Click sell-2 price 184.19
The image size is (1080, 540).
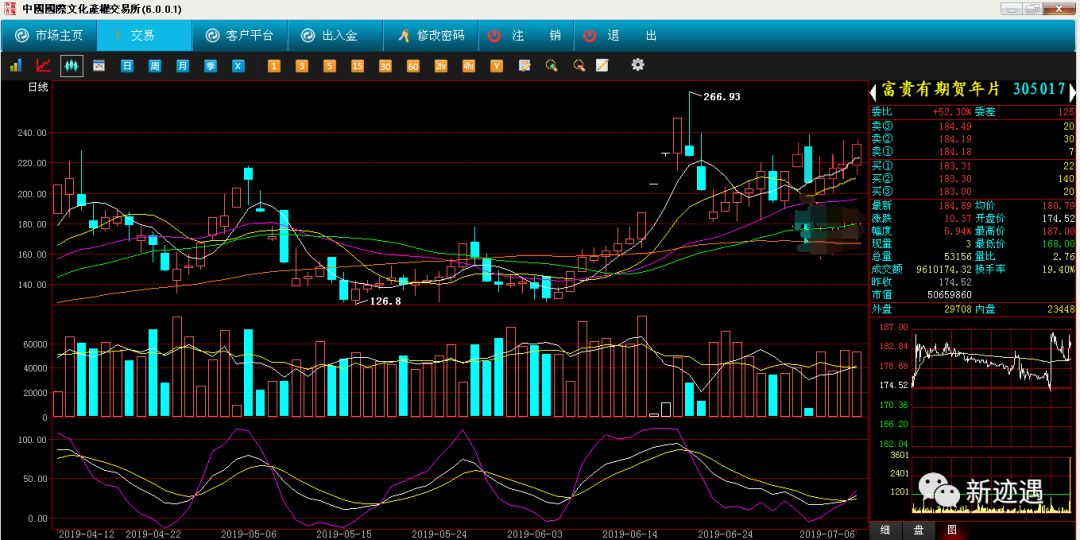pyautogui.click(x=953, y=138)
